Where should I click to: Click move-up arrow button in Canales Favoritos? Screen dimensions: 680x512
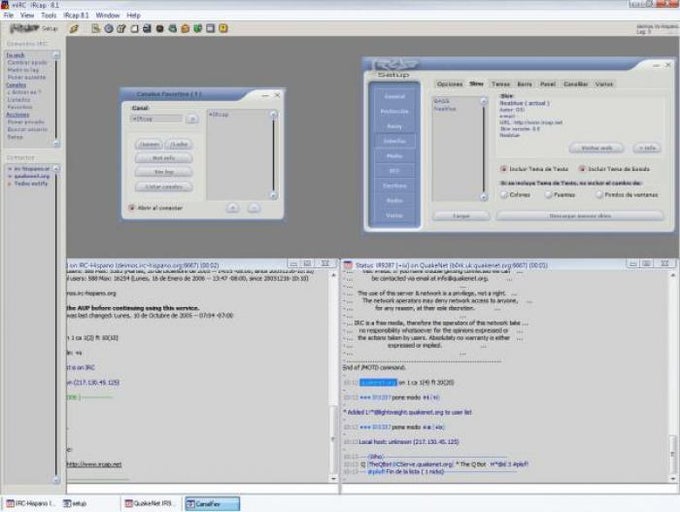click(233, 208)
